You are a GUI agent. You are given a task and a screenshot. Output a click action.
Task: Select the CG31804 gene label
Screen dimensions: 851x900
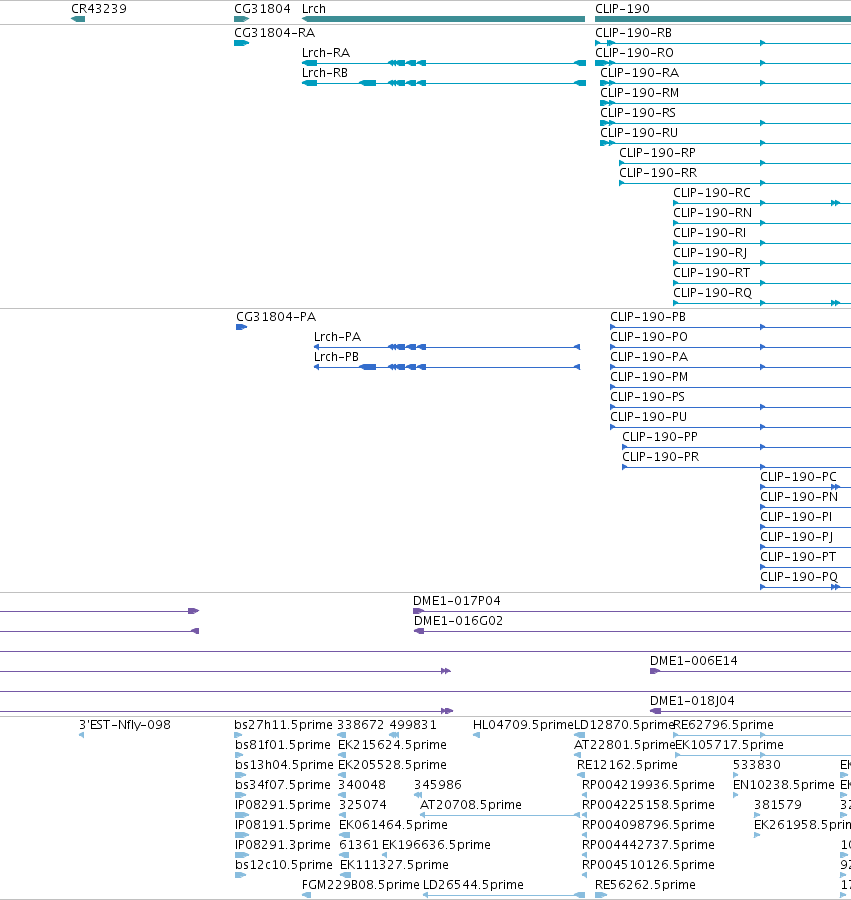(262, 9)
